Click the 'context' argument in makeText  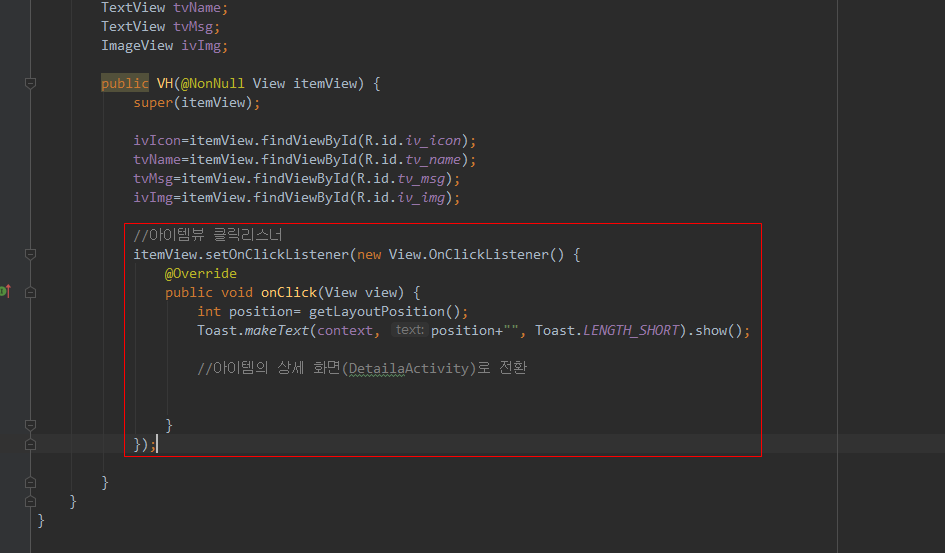click(345, 331)
